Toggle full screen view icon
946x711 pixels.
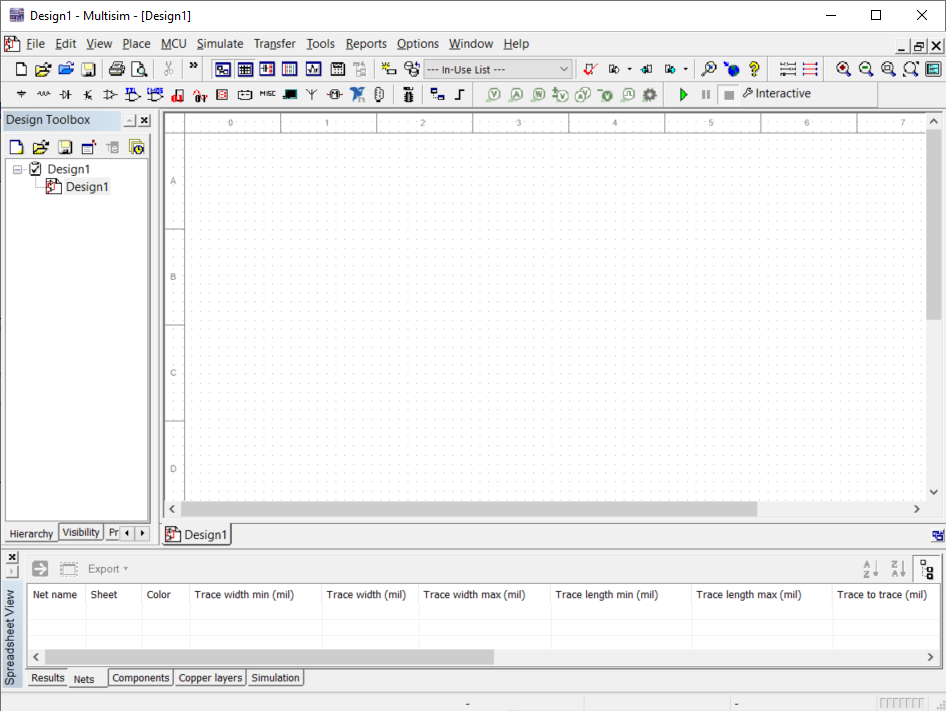(933, 69)
